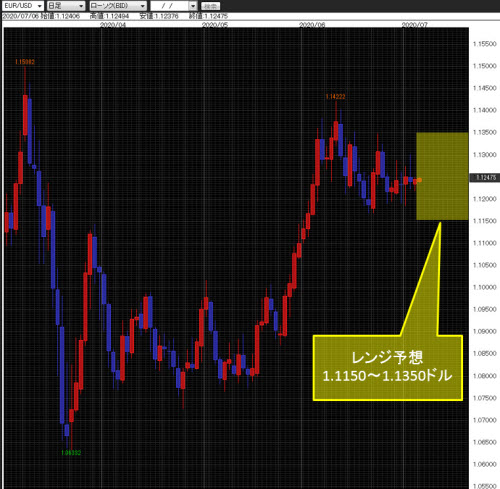This screenshot has height=489, width=500.
Task: Click the 1.10000 price axis label
Action: coord(485,287)
